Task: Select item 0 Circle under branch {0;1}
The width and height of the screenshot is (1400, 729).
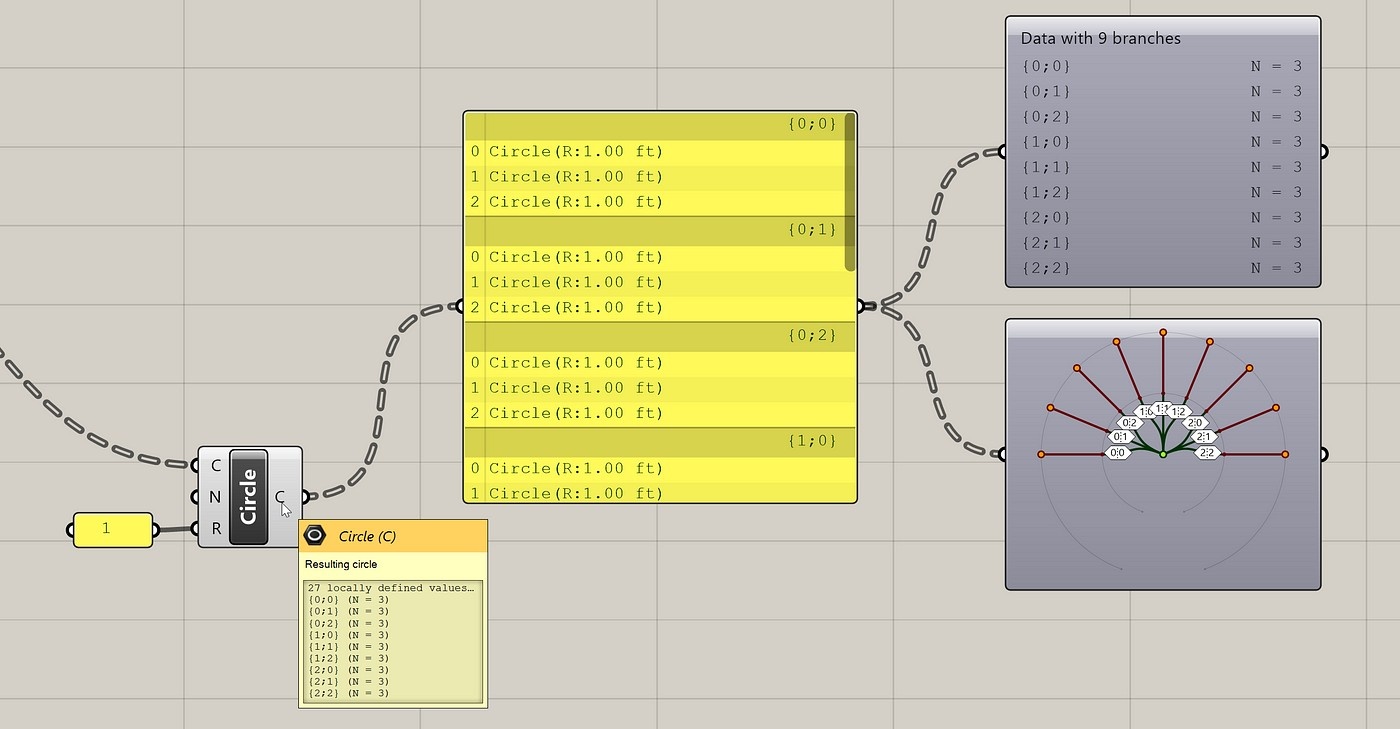Action: (655, 257)
